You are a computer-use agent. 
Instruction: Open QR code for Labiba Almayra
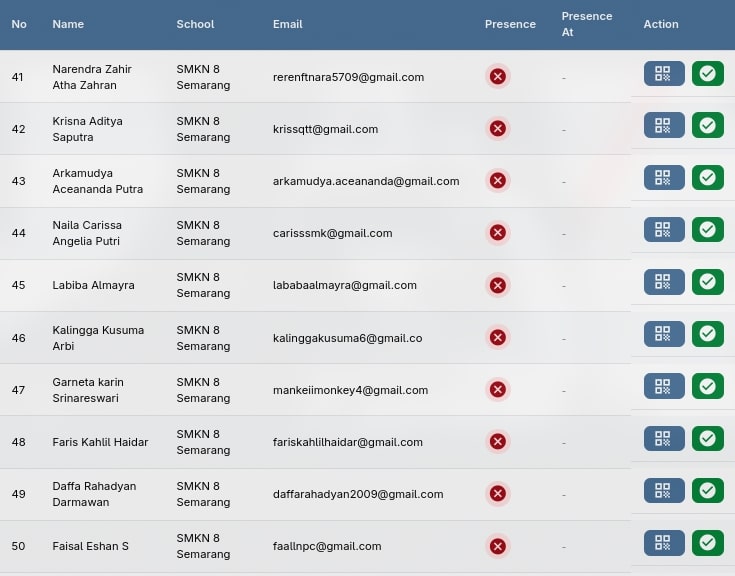click(x=664, y=282)
